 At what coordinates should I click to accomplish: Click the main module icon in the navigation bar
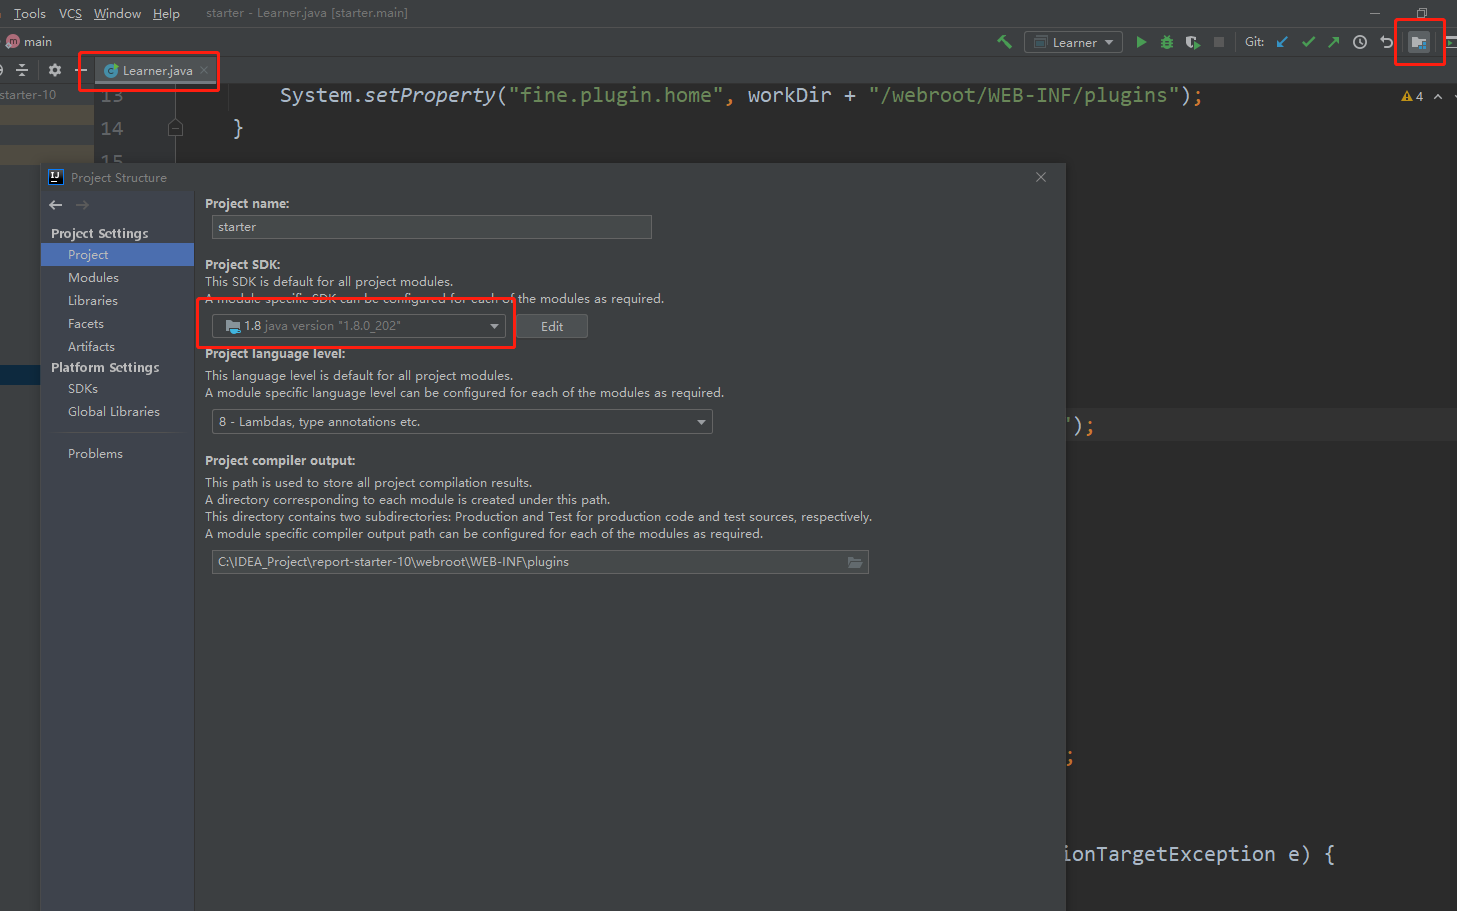pos(13,42)
